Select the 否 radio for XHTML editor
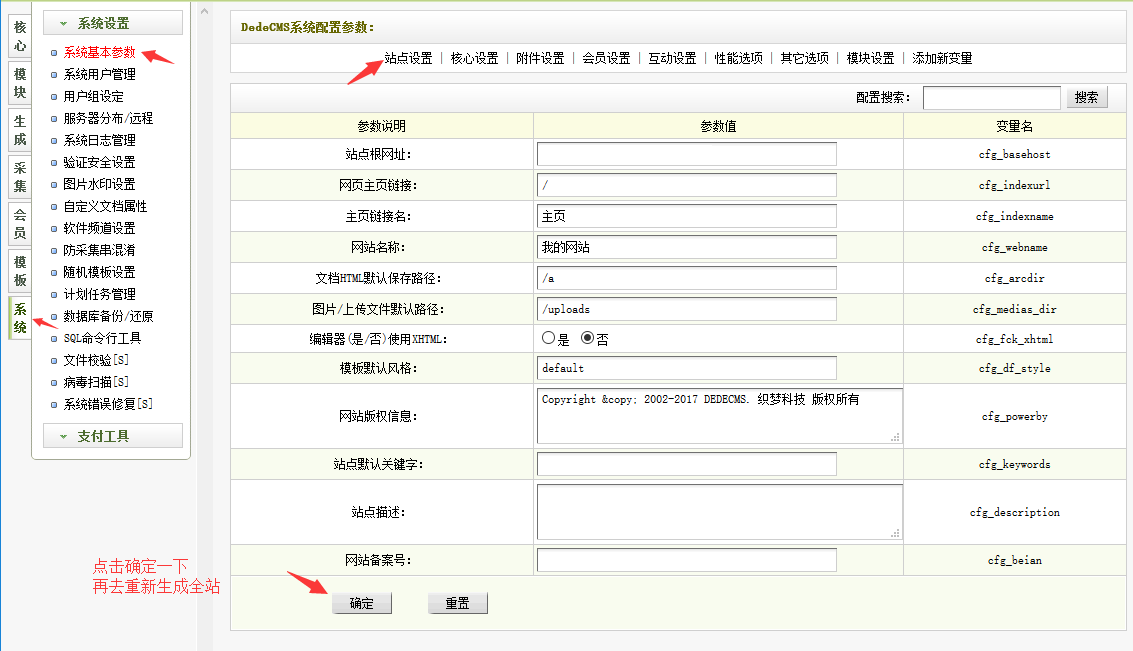This screenshot has height=651, width=1133. pos(585,338)
